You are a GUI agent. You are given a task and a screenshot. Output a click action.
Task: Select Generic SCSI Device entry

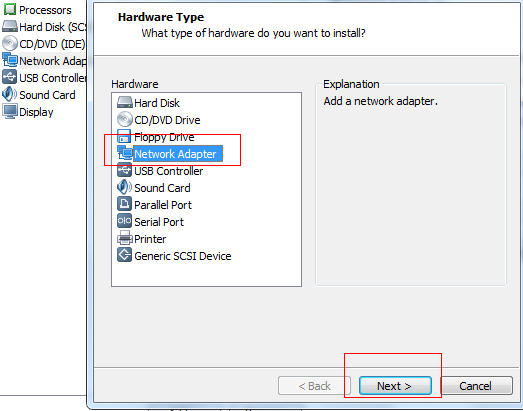coord(182,256)
